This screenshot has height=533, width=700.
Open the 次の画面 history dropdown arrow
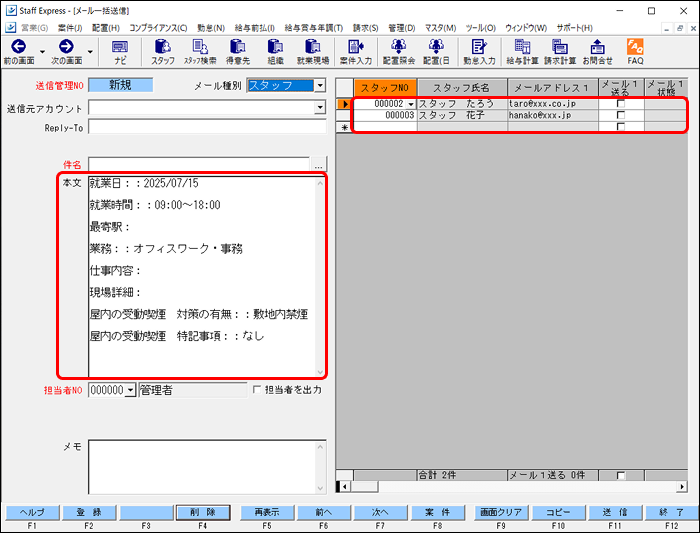coord(90,52)
